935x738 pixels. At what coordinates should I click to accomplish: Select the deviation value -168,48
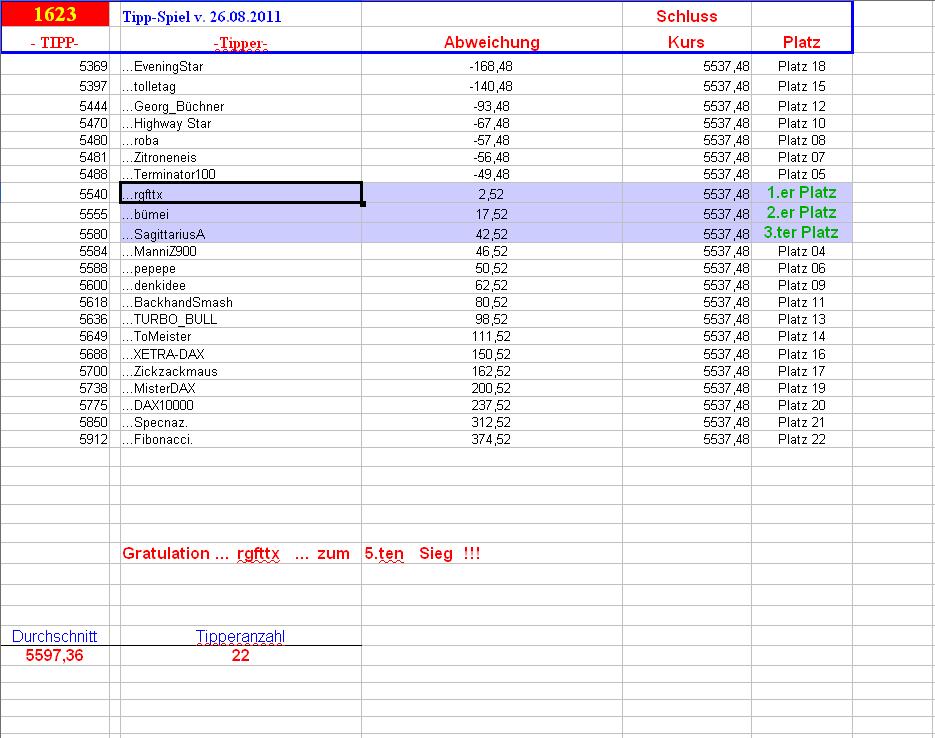[x=492, y=66]
